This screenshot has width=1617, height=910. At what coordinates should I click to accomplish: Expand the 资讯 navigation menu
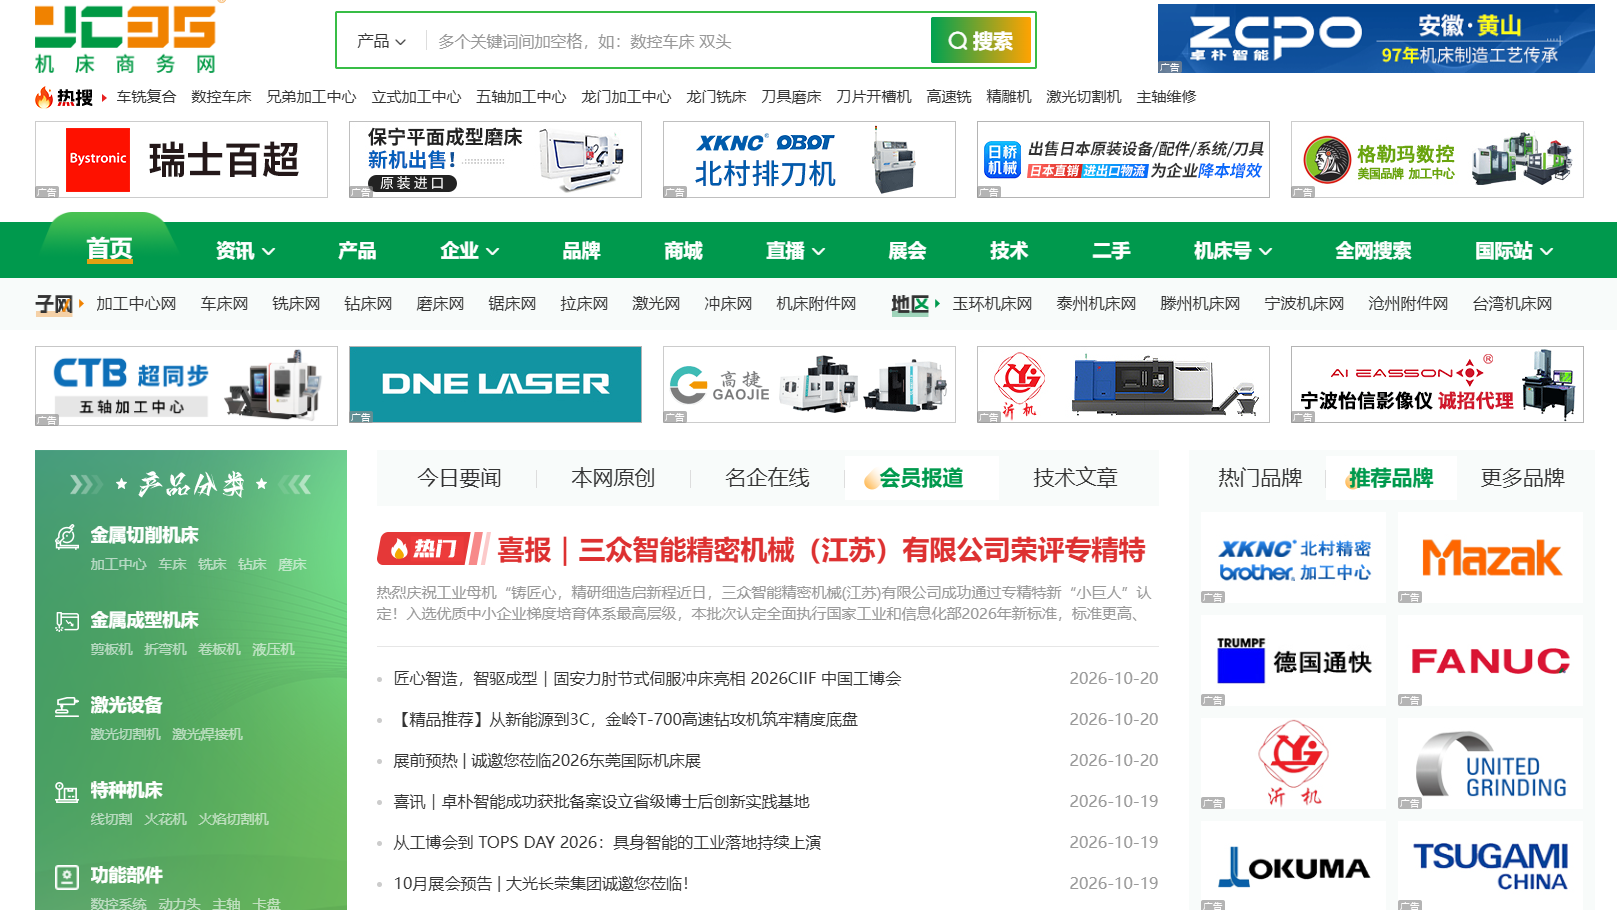click(x=245, y=251)
